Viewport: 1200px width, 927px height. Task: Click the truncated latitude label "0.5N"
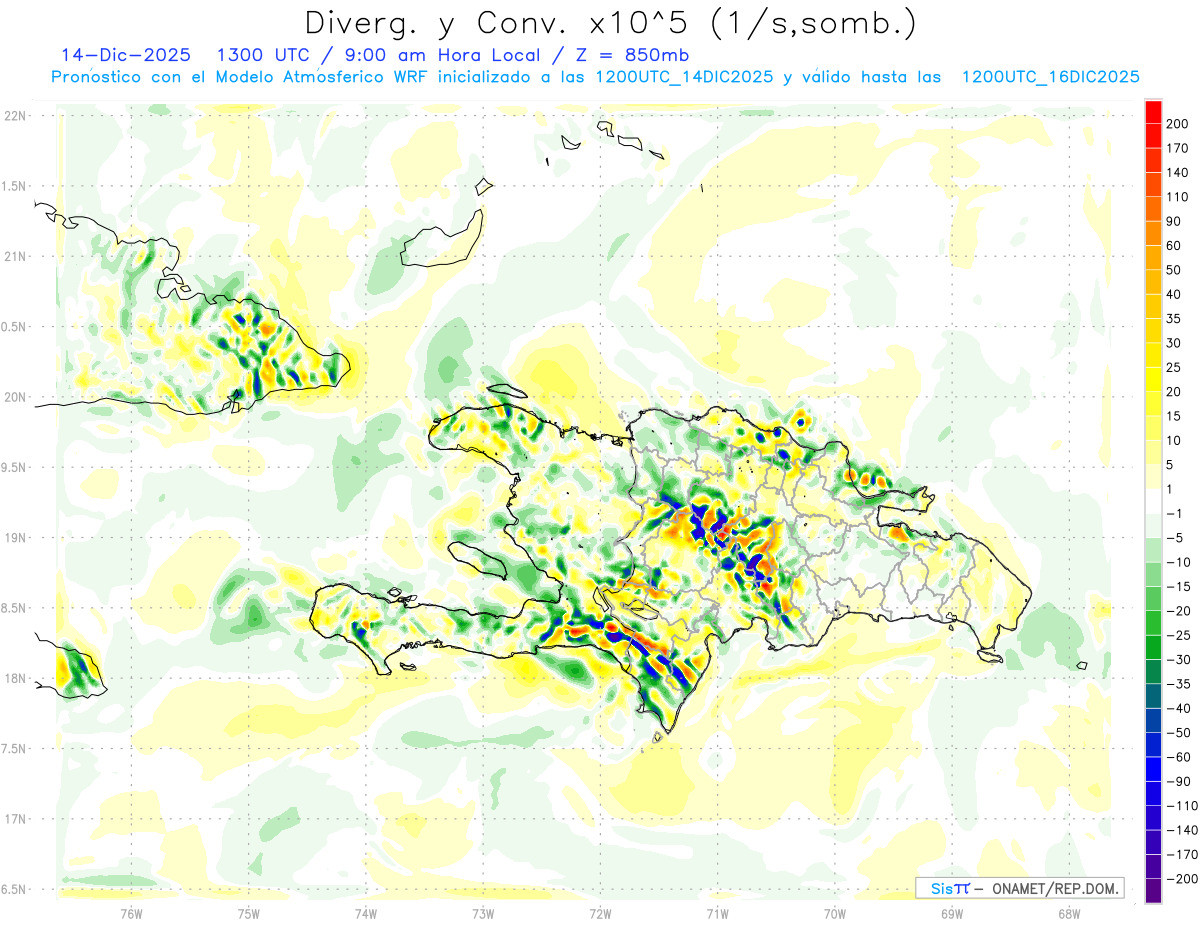tap(14, 327)
